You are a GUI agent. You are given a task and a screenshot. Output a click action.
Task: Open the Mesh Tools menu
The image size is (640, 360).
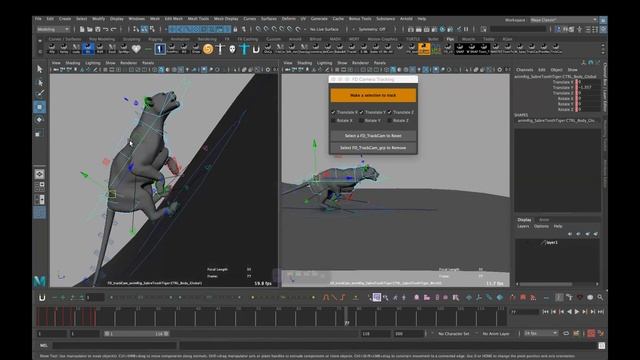pos(198,19)
